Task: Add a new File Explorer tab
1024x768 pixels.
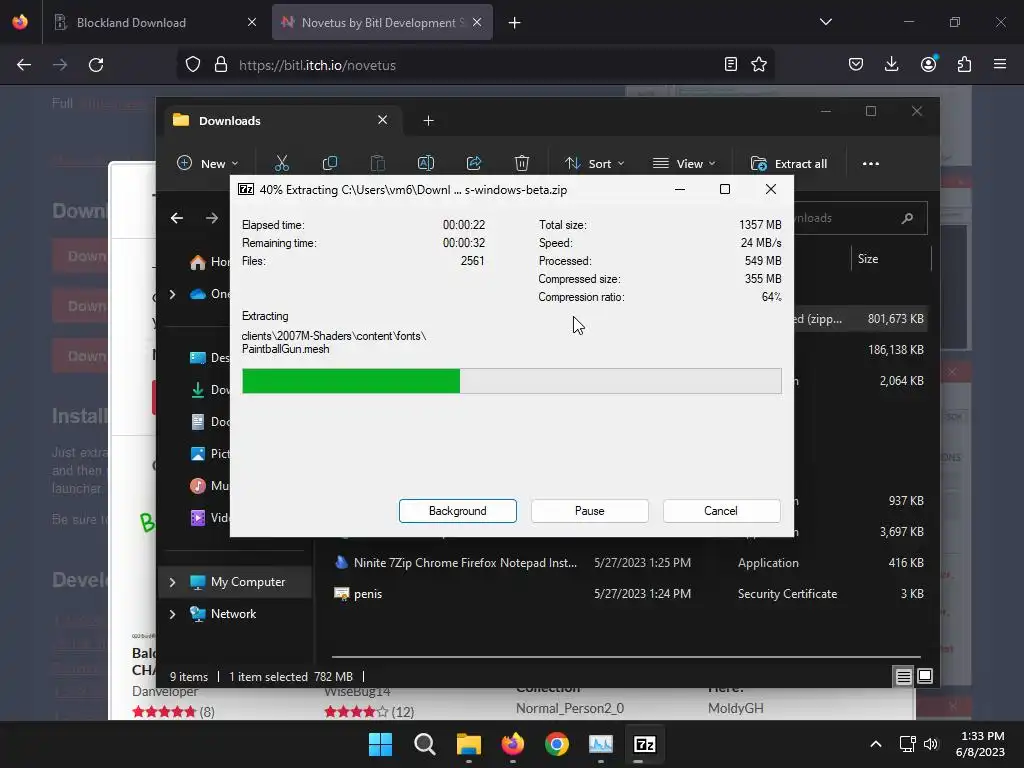Action: [428, 120]
